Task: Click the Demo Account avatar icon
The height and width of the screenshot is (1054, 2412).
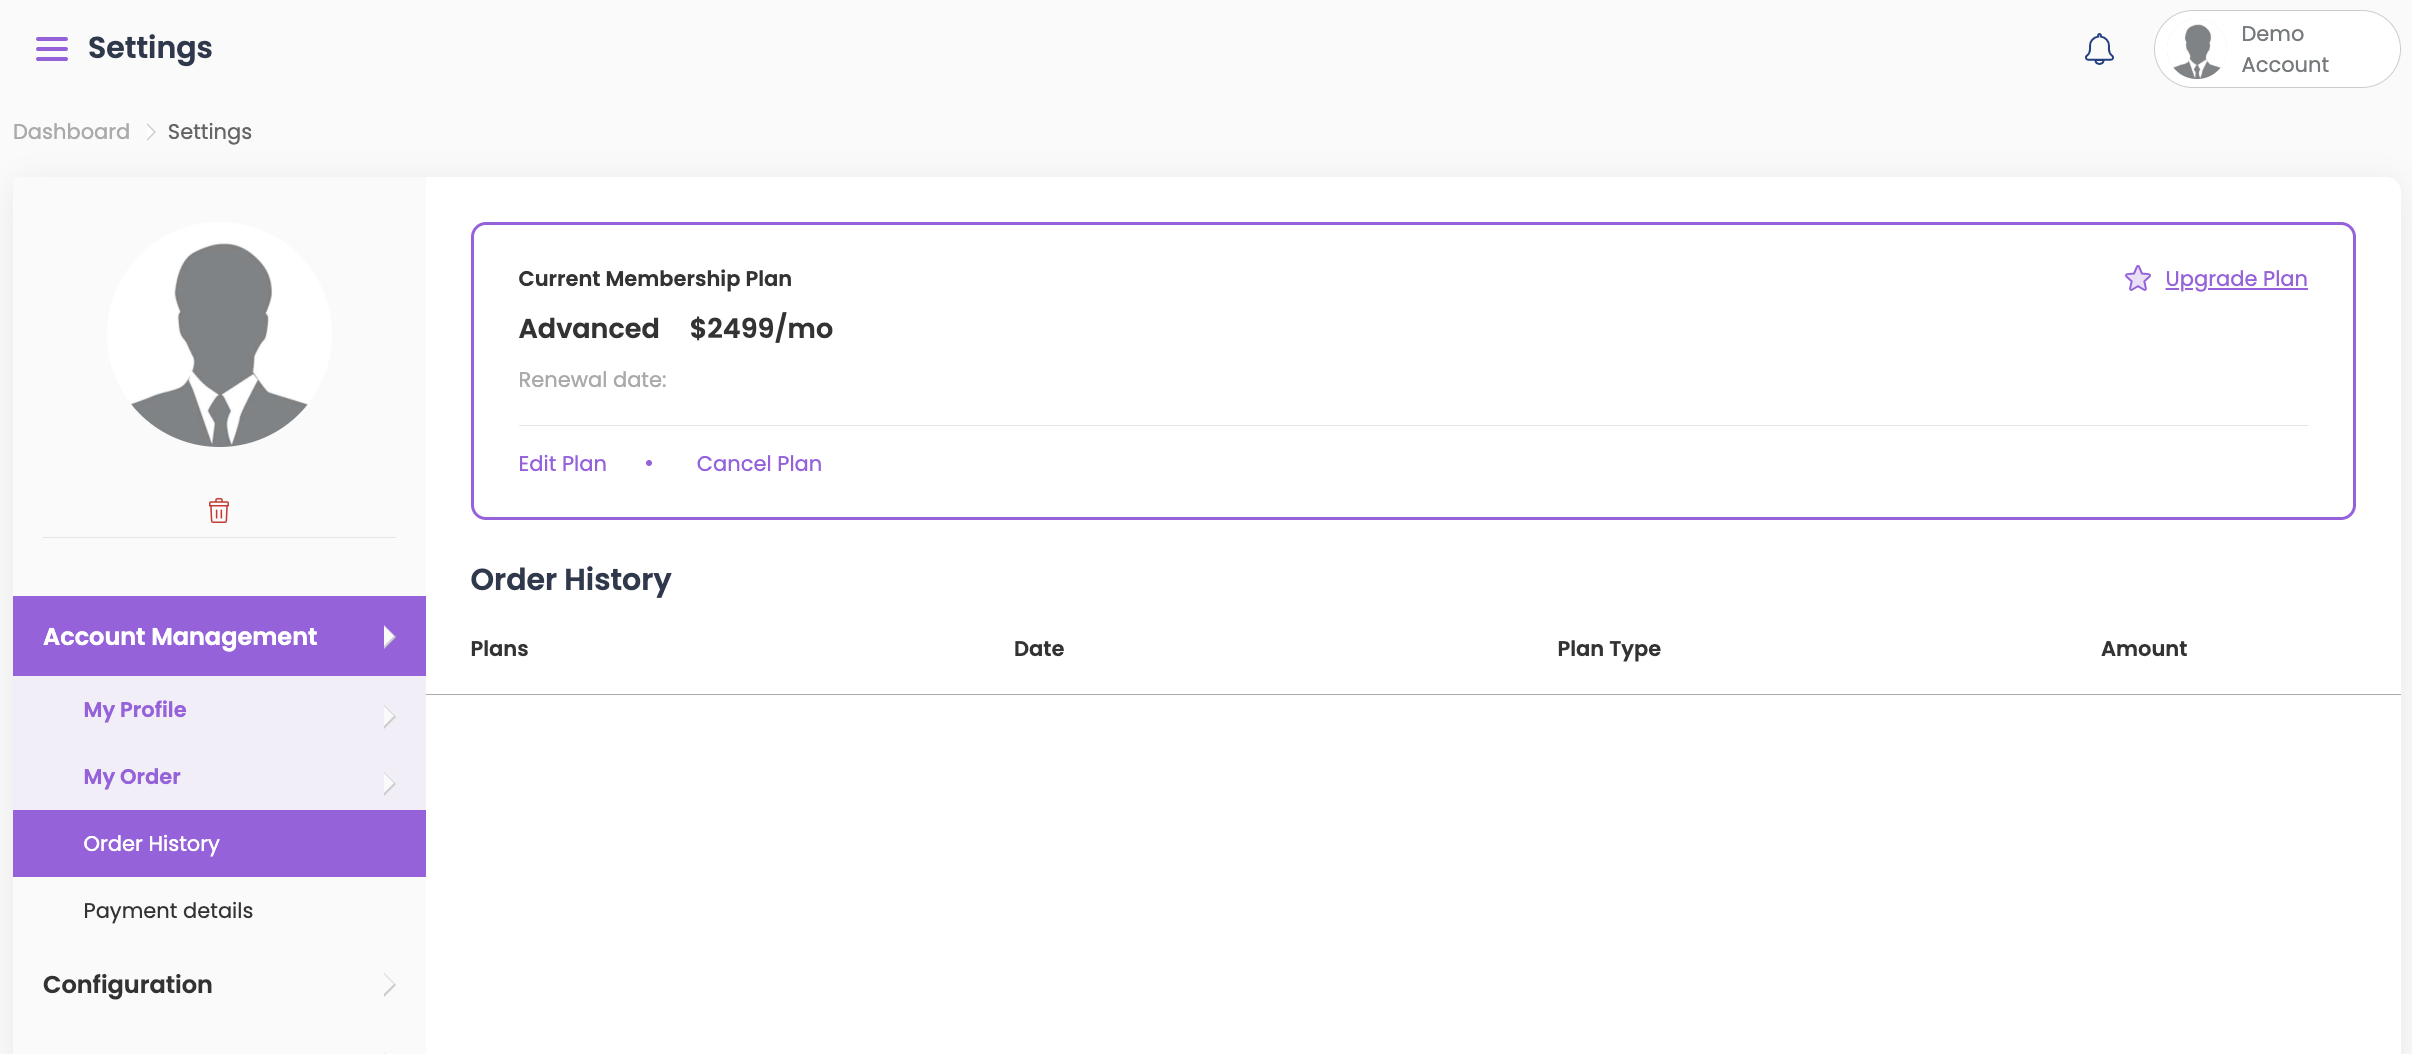Action: (x=2197, y=51)
